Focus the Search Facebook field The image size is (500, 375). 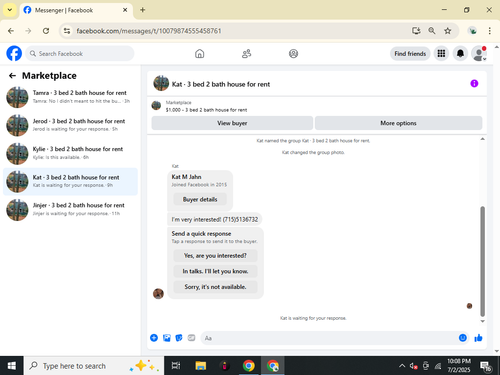click(x=80, y=54)
